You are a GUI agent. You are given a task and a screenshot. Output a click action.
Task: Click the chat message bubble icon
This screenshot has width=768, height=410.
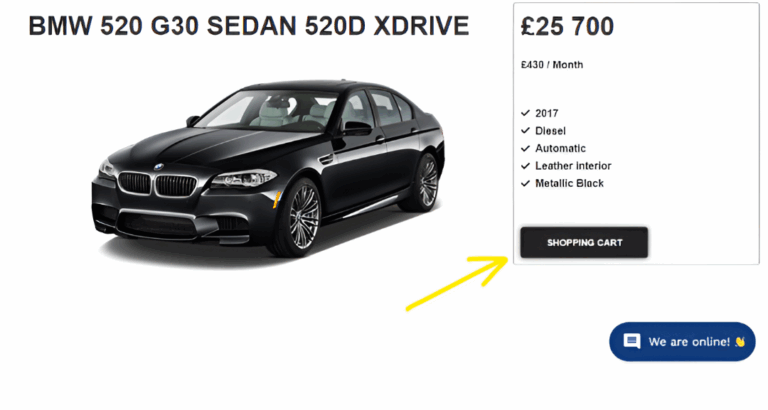[632, 341]
